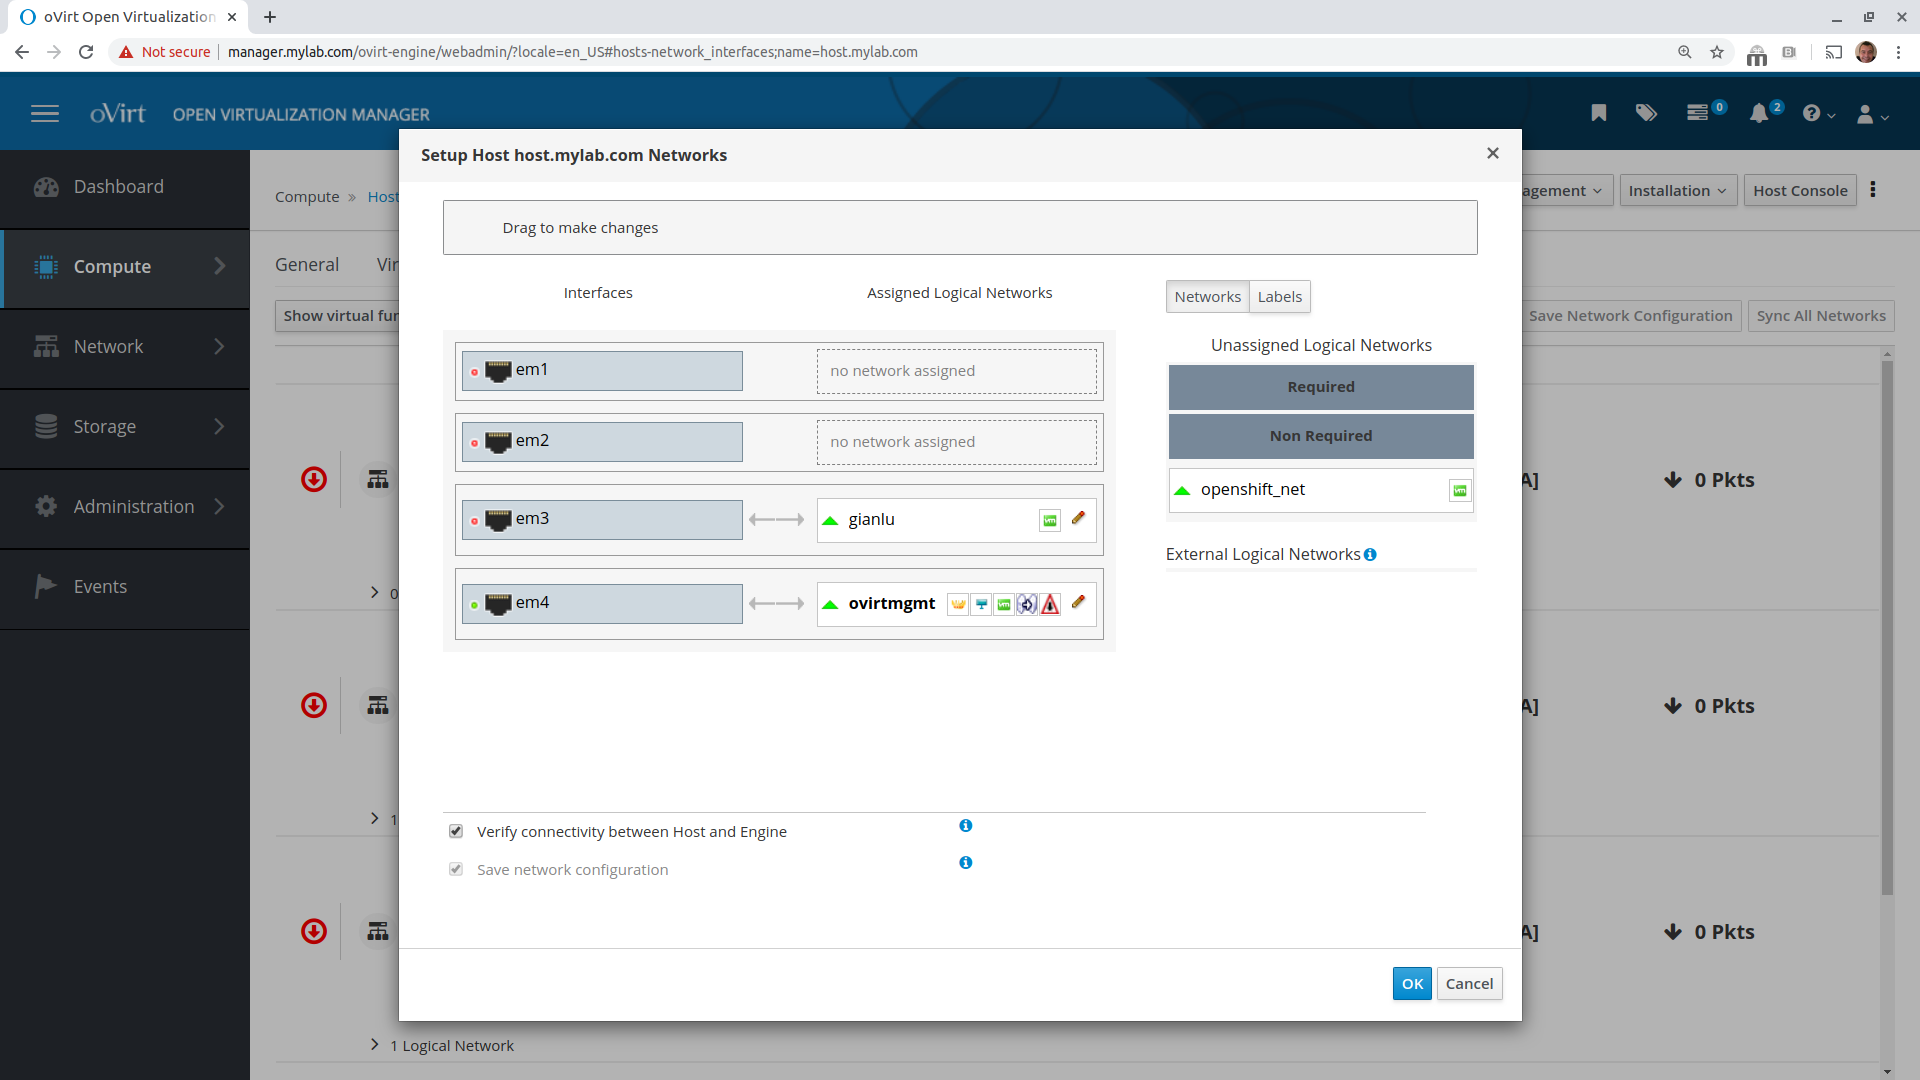Click OK to apply network setup
Viewport: 1920px width, 1080px height.
(x=1412, y=984)
